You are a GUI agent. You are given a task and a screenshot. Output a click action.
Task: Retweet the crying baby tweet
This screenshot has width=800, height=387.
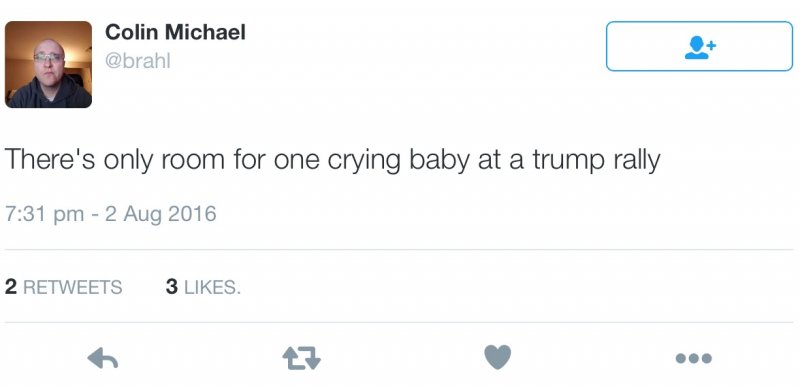[301, 358]
